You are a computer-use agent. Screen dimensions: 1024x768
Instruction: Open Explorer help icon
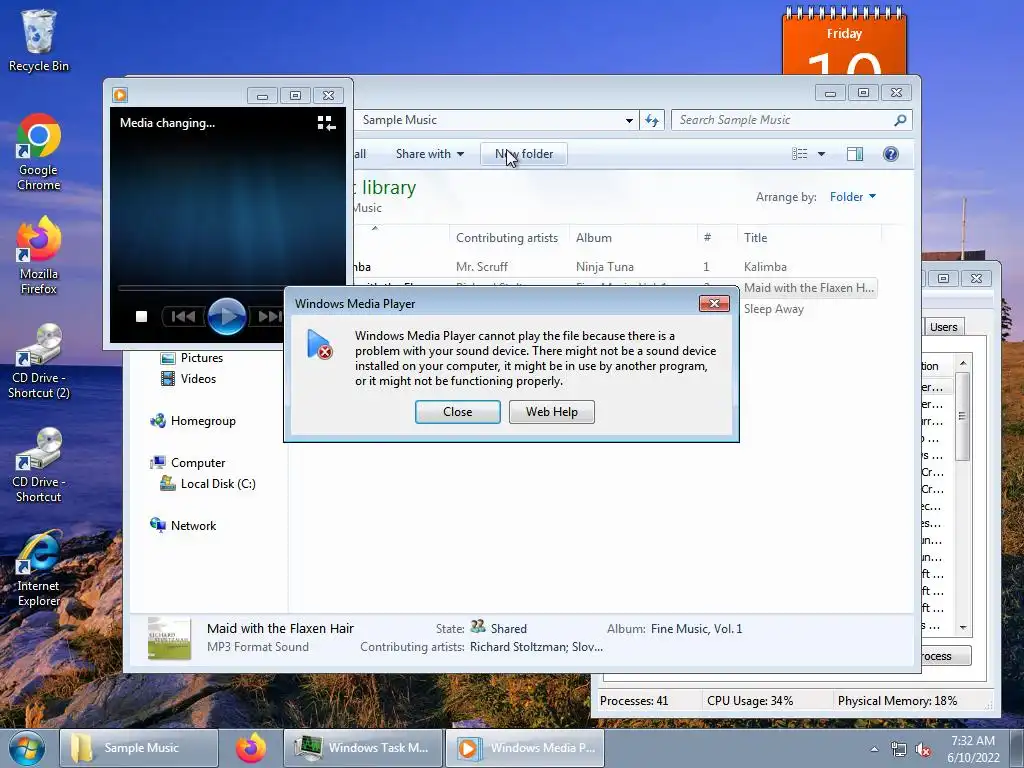[x=891, y=154]
